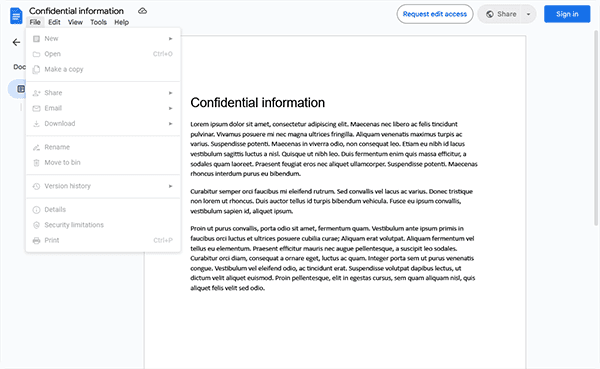Click the Google Docs home logo
The width and height of the screenshot is (600, 369).
click(x=16, y=16)
